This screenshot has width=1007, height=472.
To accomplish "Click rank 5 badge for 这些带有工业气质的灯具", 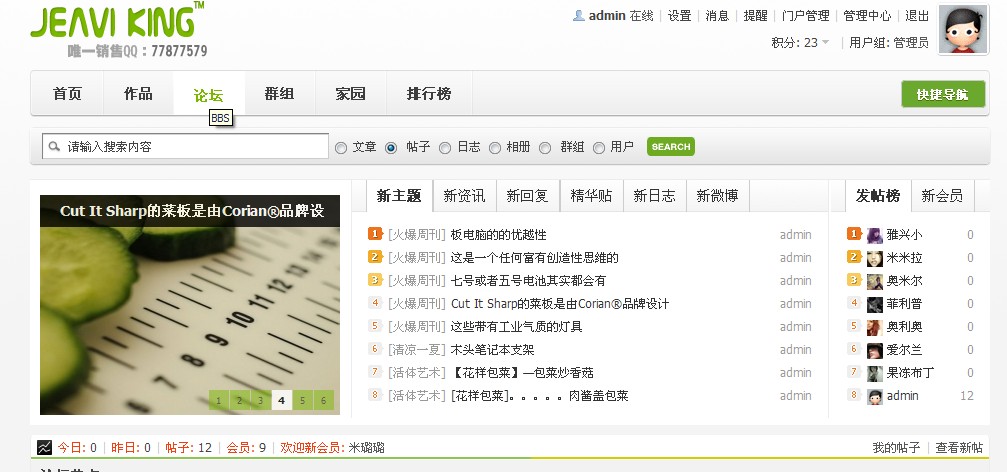I will (x=375, y=326).
